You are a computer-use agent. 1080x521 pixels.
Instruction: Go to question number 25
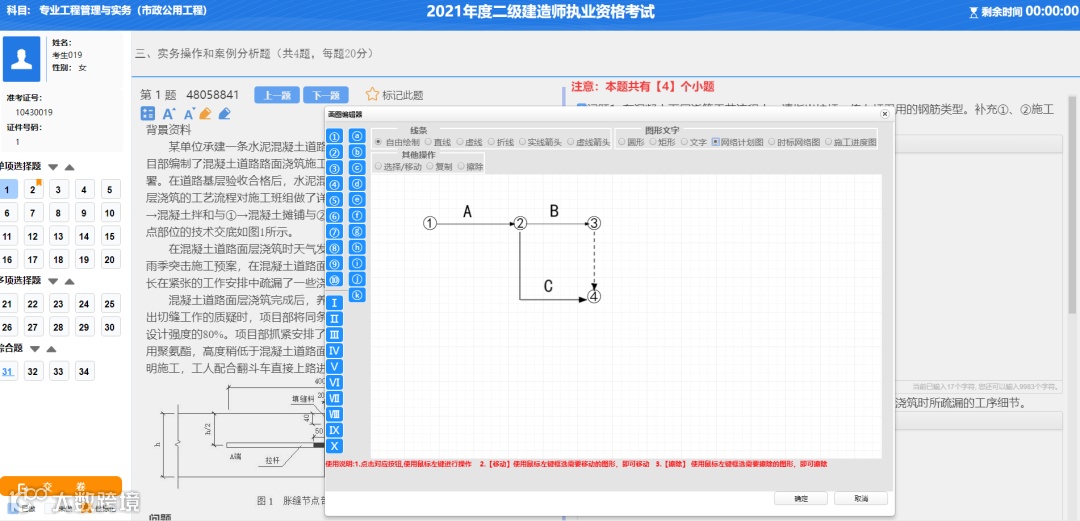pos(110,303)
